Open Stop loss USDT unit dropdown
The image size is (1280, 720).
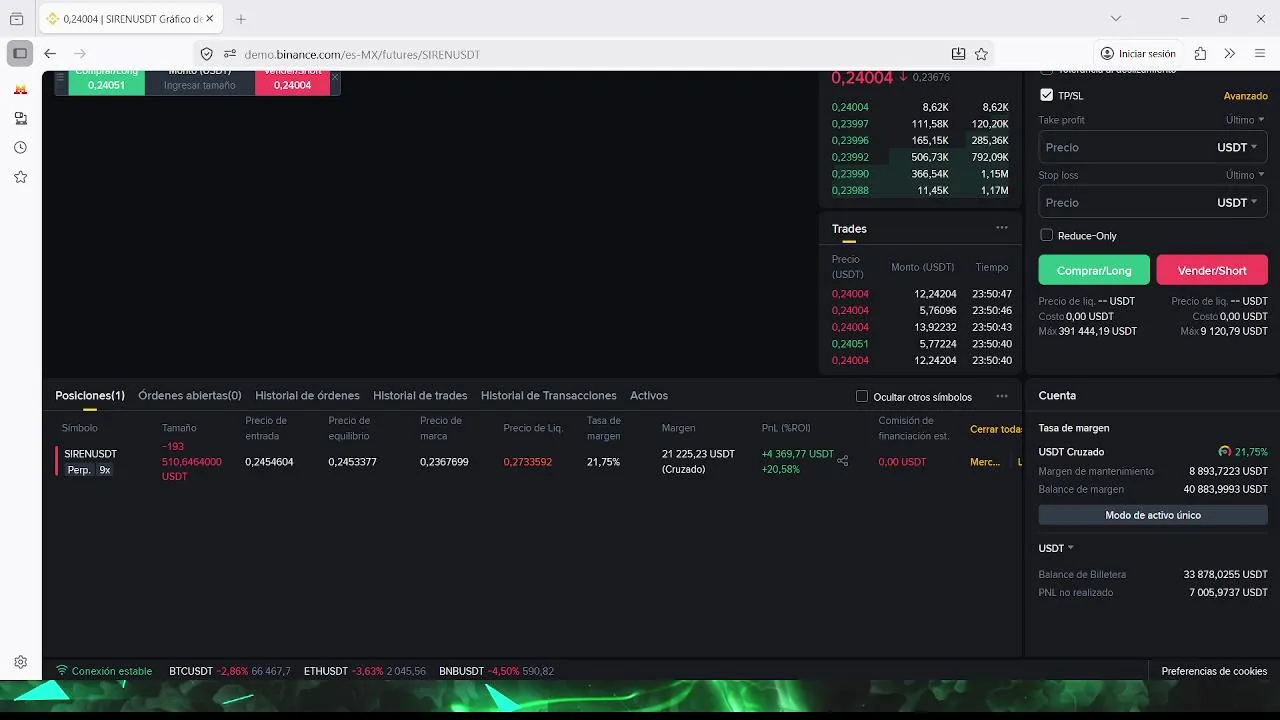1237,202
